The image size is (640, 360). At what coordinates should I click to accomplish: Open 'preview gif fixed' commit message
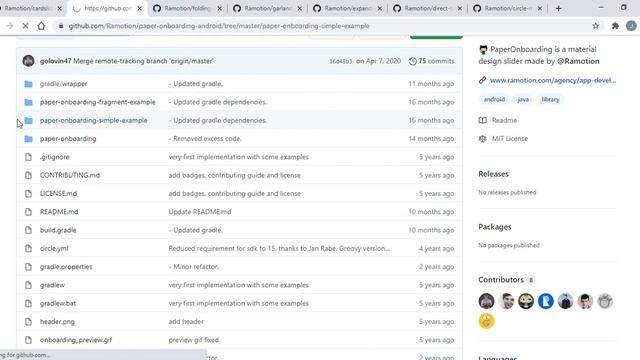coord(193,340)
